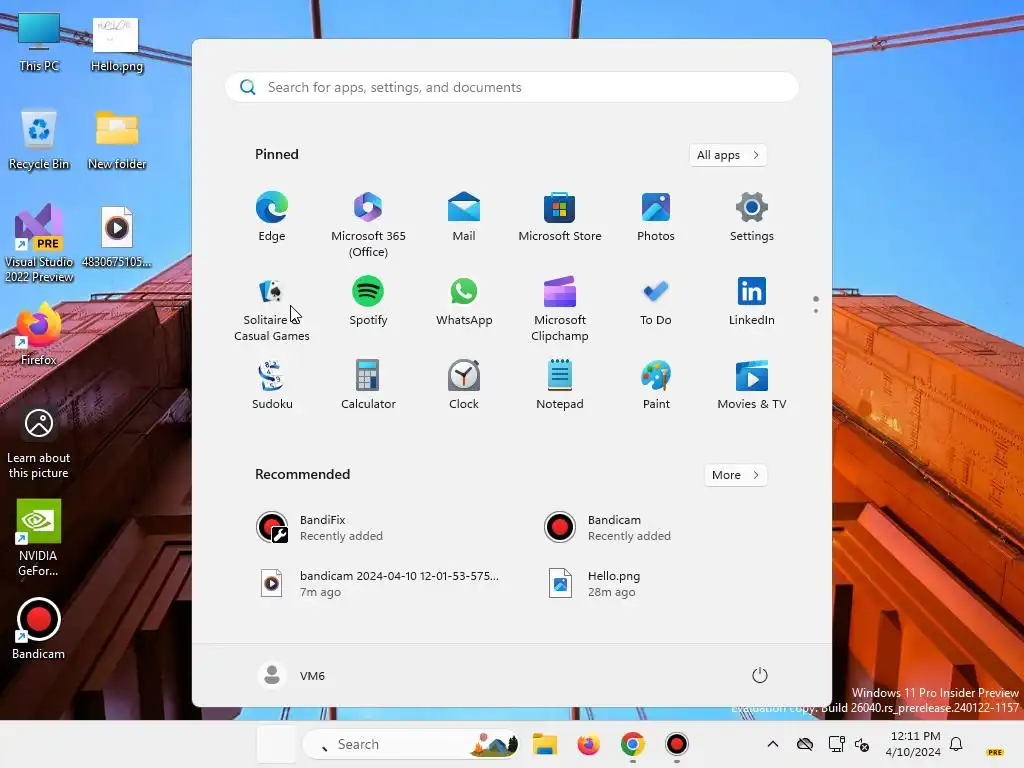
Task: Click the power button in Start menu
Action: (x=760, y=675)
